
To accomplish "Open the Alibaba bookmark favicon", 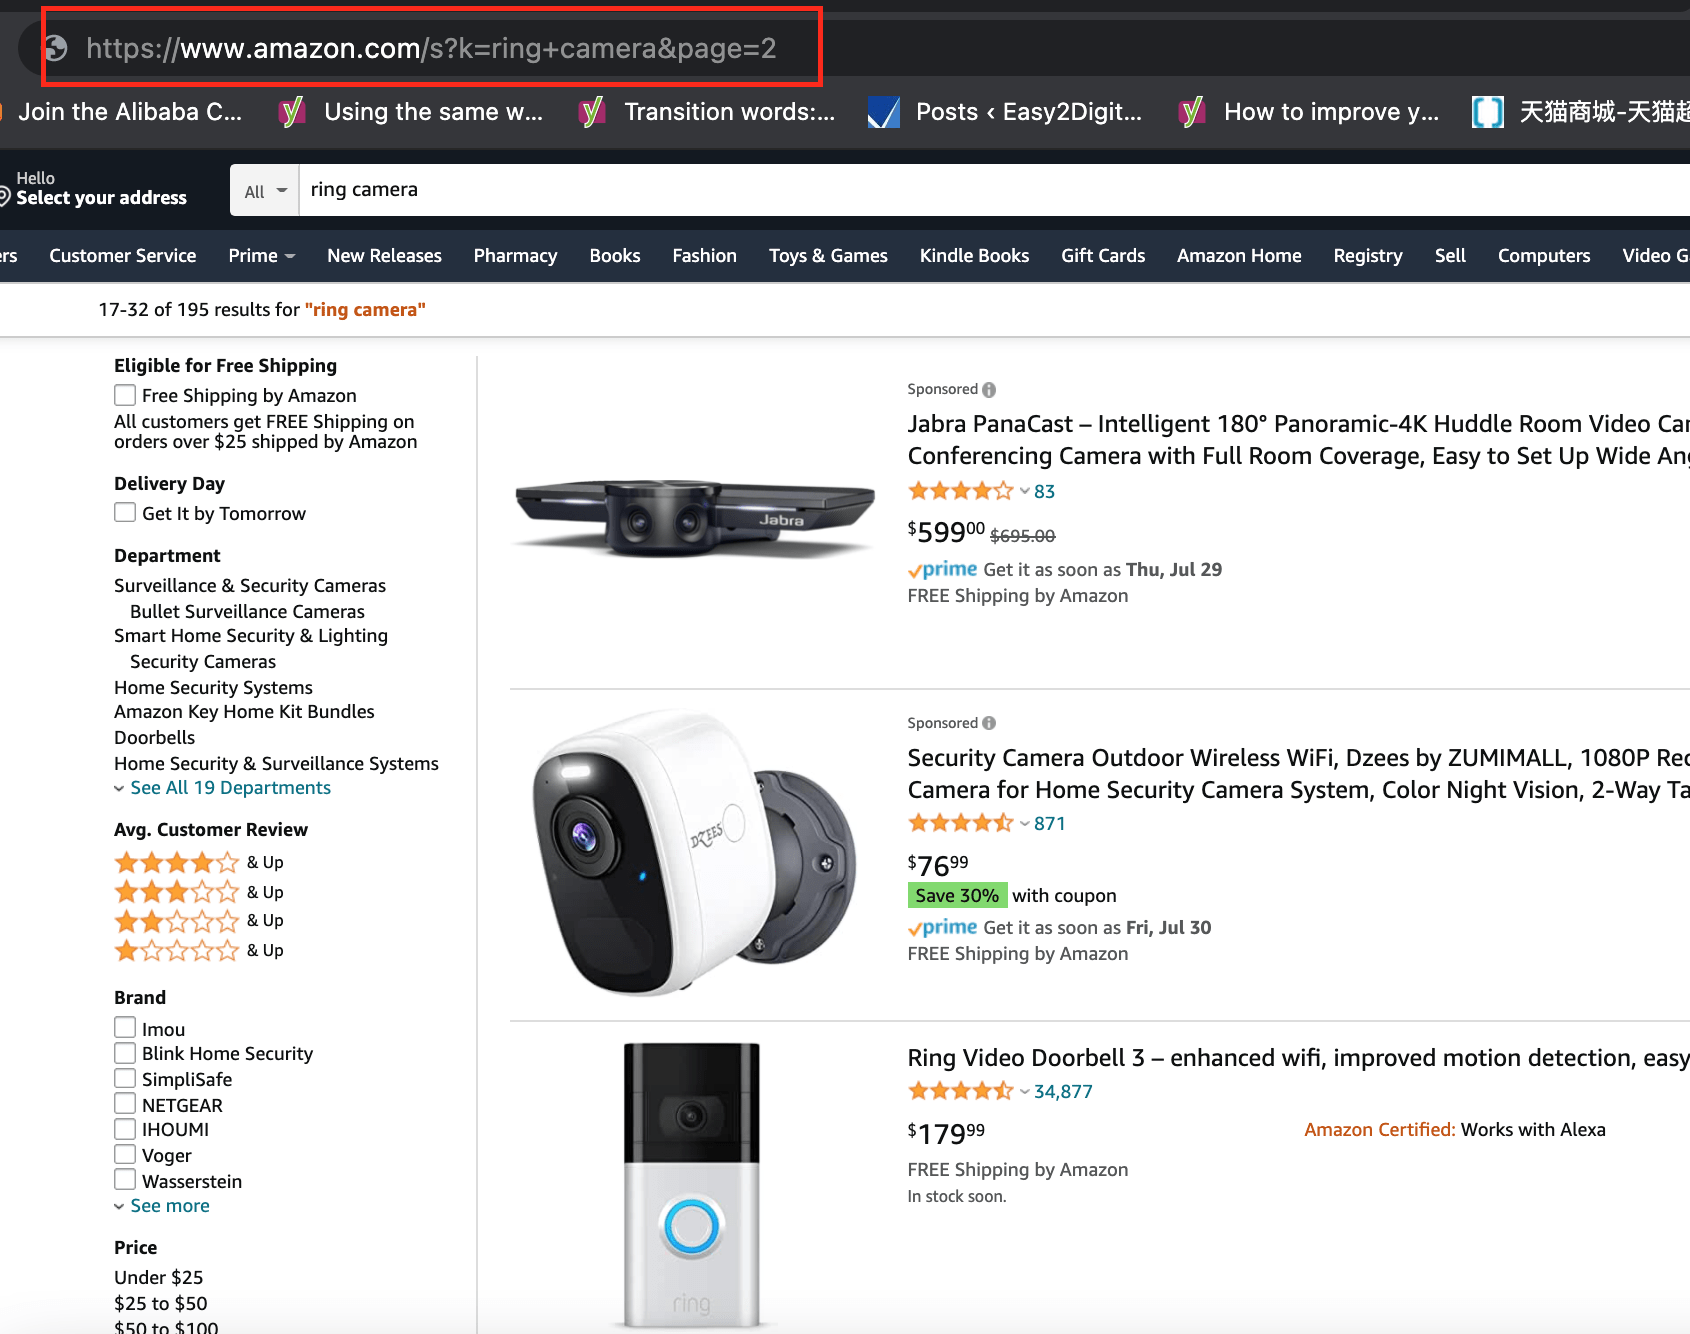I will pos(2,112).
